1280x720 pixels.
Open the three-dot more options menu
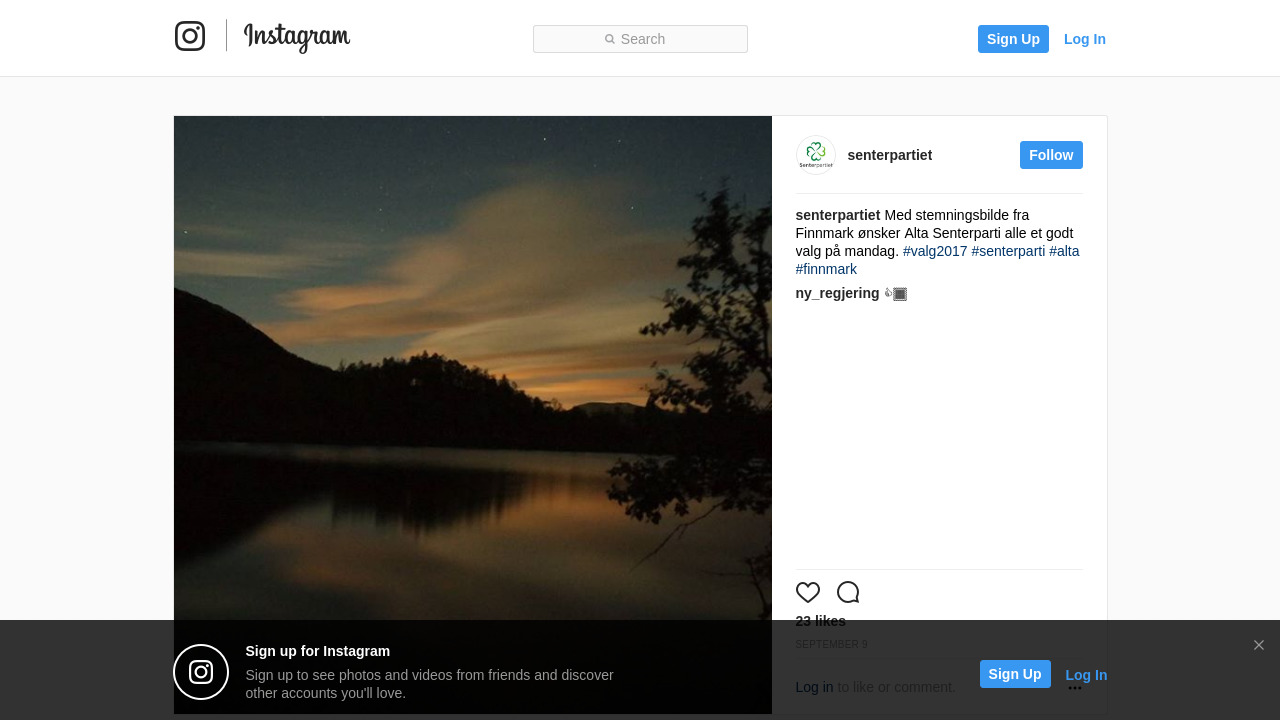pyautogui.click(x=1075, y=688)
